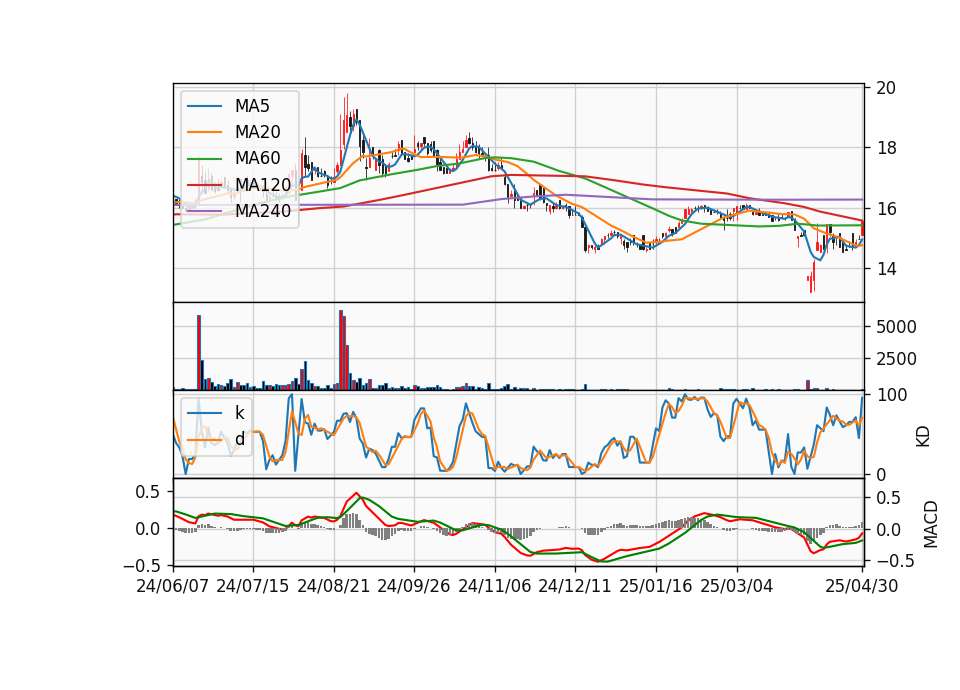
Task: Click the tall volume bar in June 2024
Action: (199, 353)
